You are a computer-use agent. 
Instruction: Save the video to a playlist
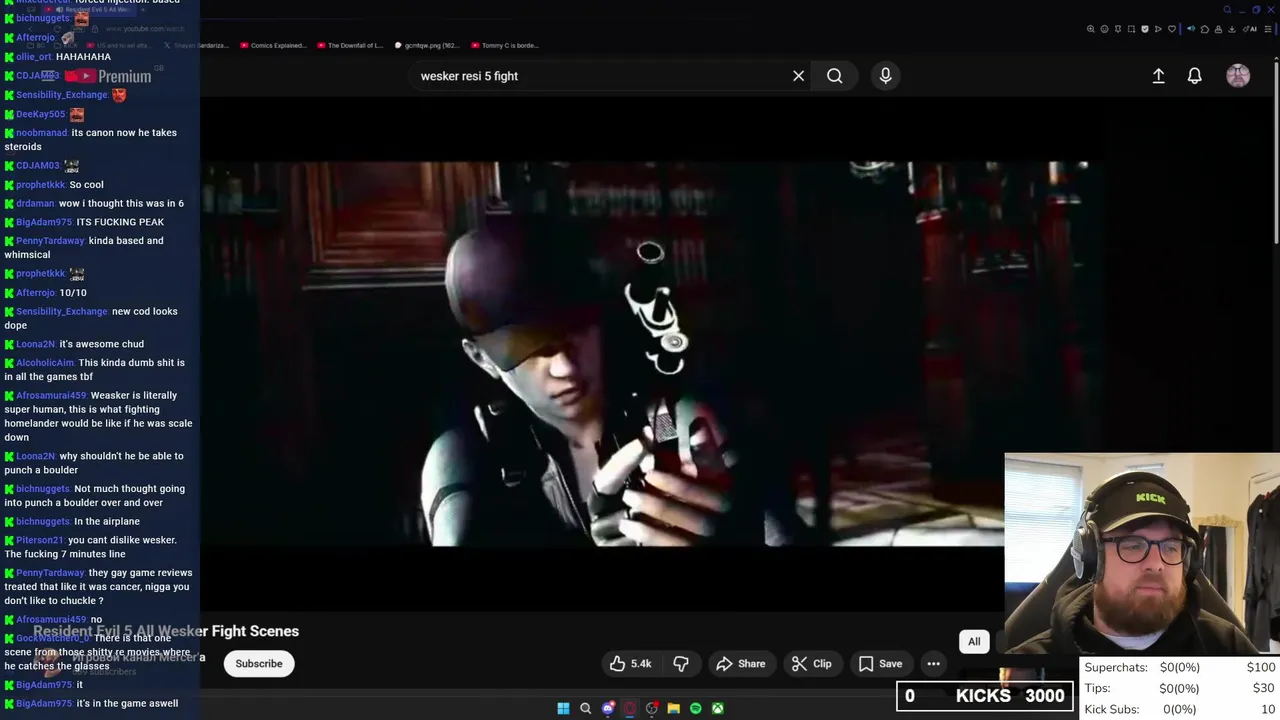tap(880, 664)
